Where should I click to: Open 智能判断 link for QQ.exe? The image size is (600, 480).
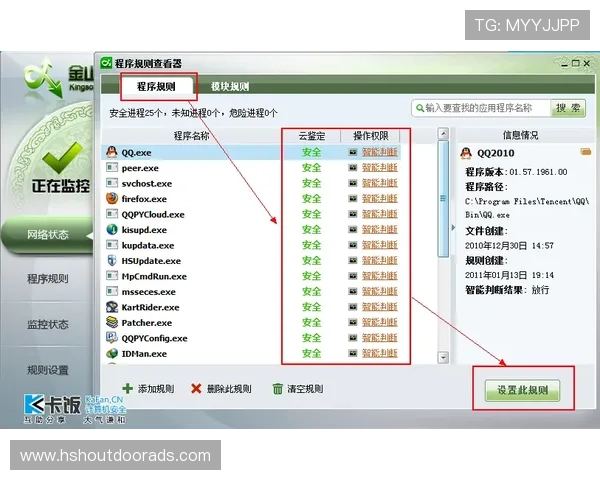click(x=380, y=152)
